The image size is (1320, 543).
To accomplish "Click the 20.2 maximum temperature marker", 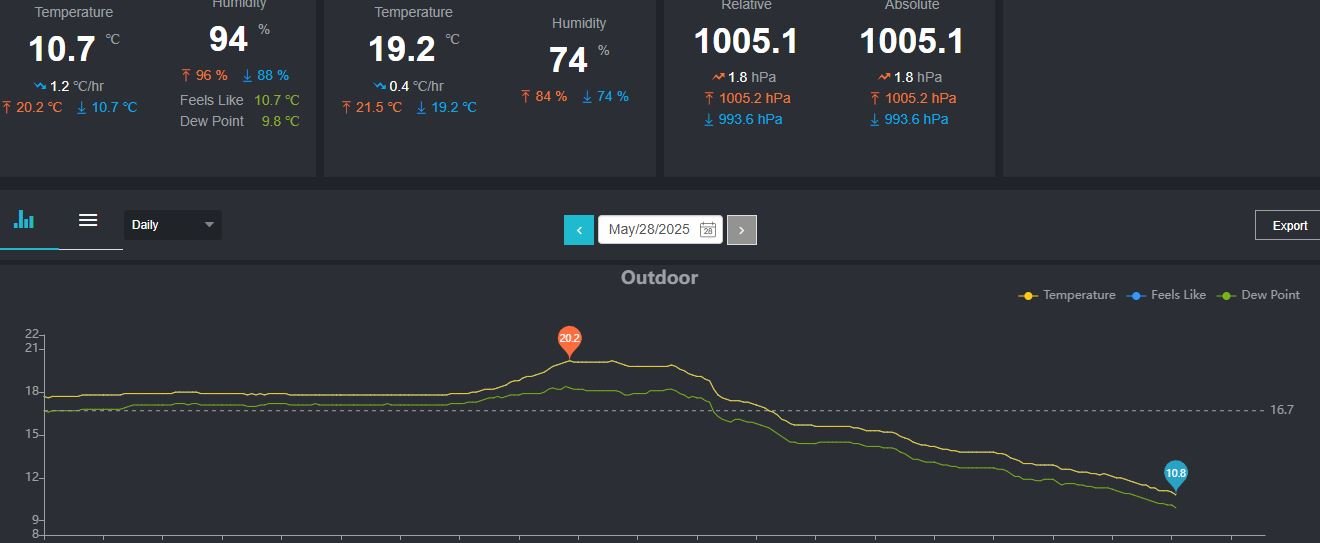I will coord(569,340).
